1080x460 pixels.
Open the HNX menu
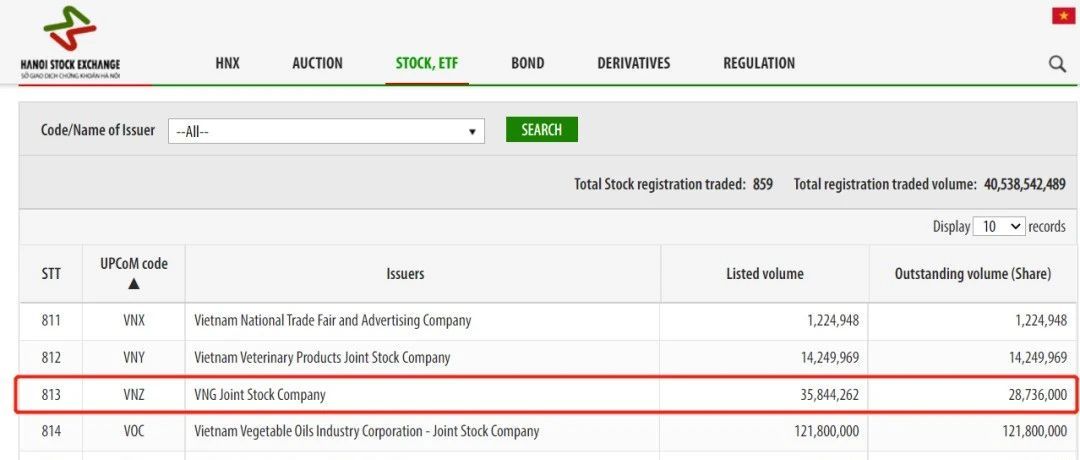(x=227, y=63)
